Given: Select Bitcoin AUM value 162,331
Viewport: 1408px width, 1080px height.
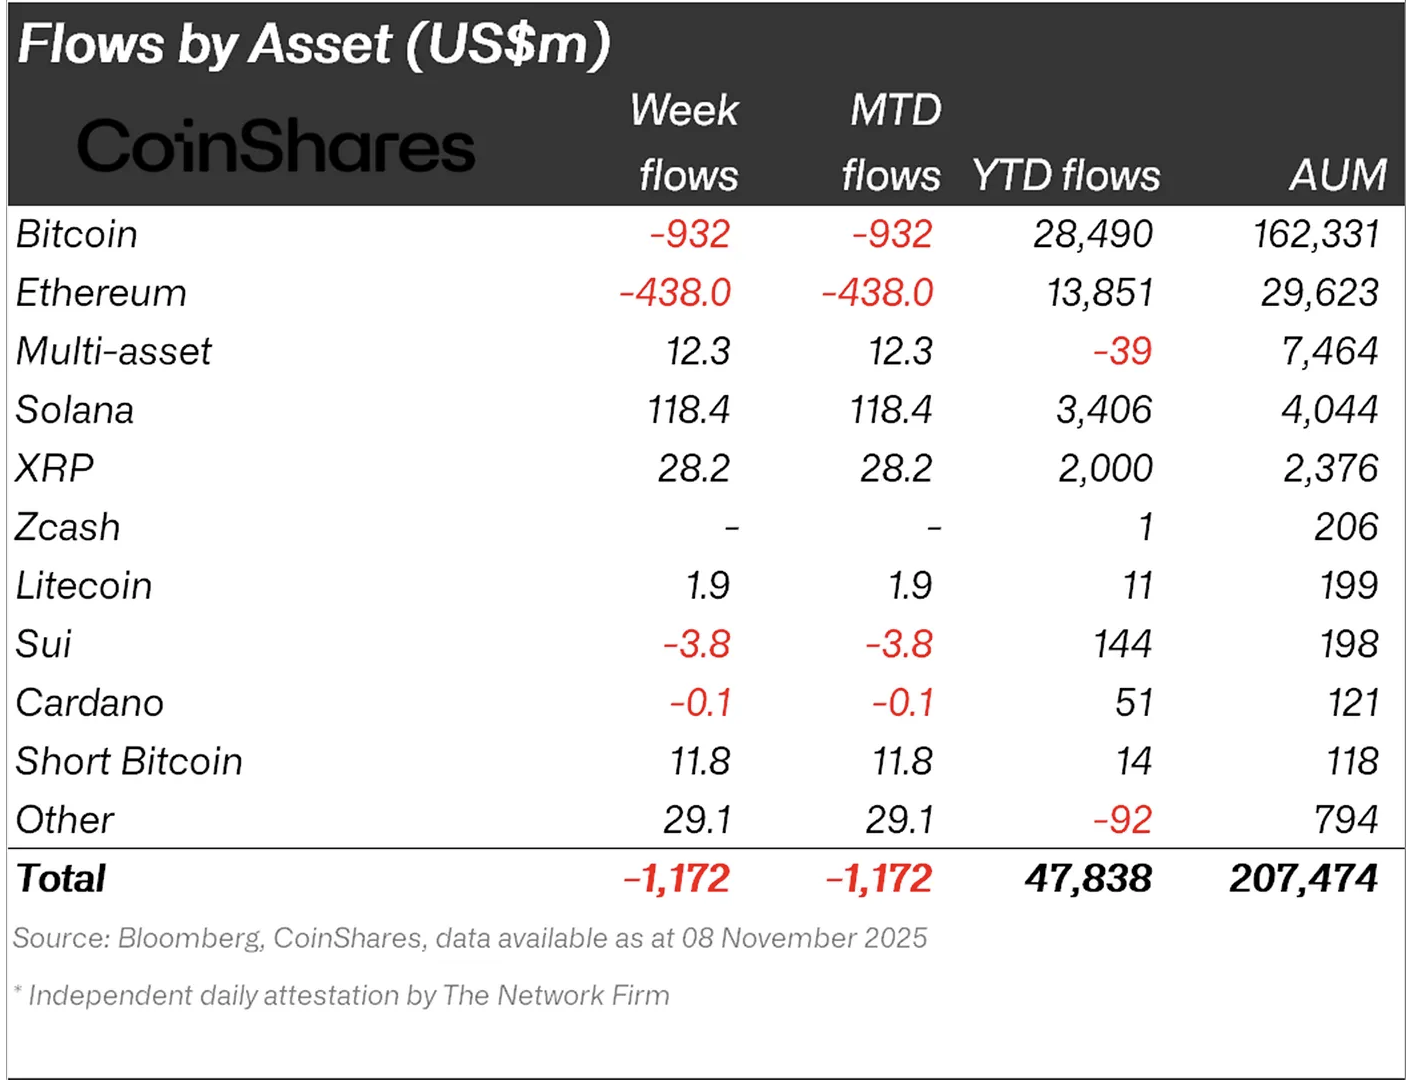Looking at the screenshot, I should click(x=1316, y=234).
